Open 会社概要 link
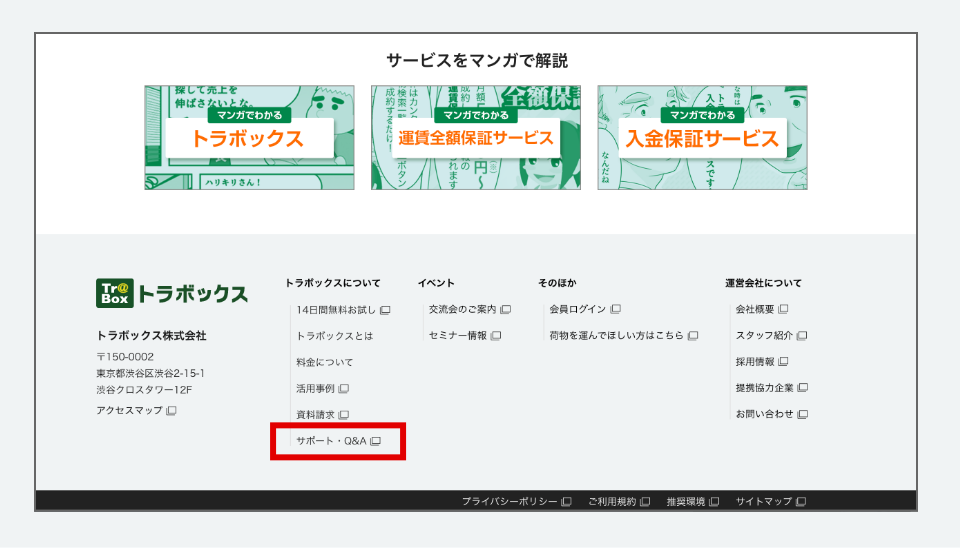This screenshot has width=960, height=548. 755,309
